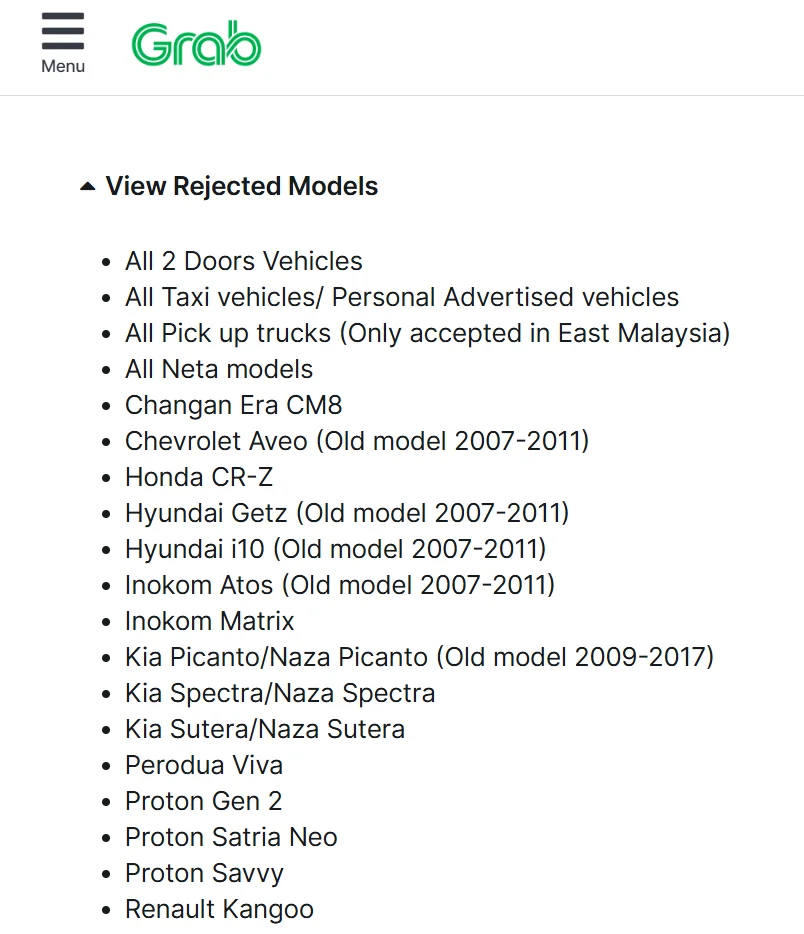Click the 'Inokom Matrix' entry
The image size is (804, 934).
coord(209,622)
